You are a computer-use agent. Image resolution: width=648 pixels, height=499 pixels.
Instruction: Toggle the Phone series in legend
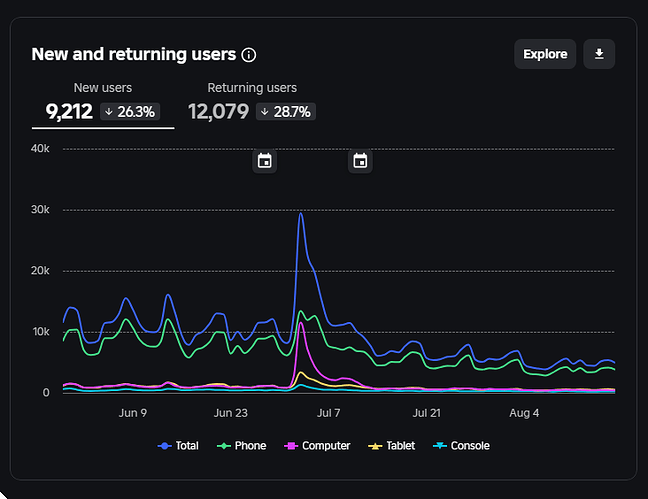[241, 446]
